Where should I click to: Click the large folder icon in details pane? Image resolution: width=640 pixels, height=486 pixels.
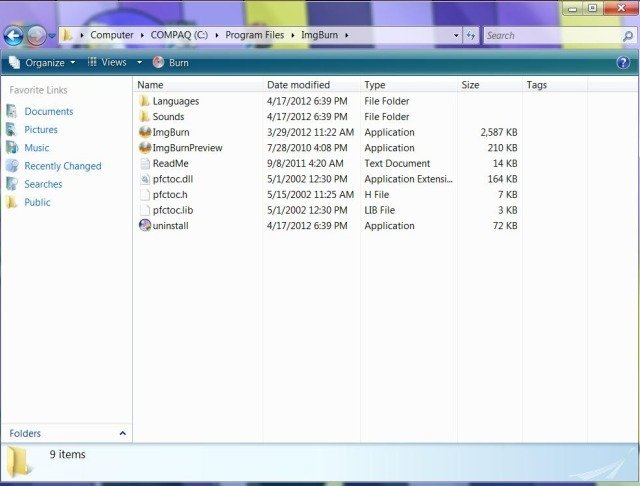[20, 462]
